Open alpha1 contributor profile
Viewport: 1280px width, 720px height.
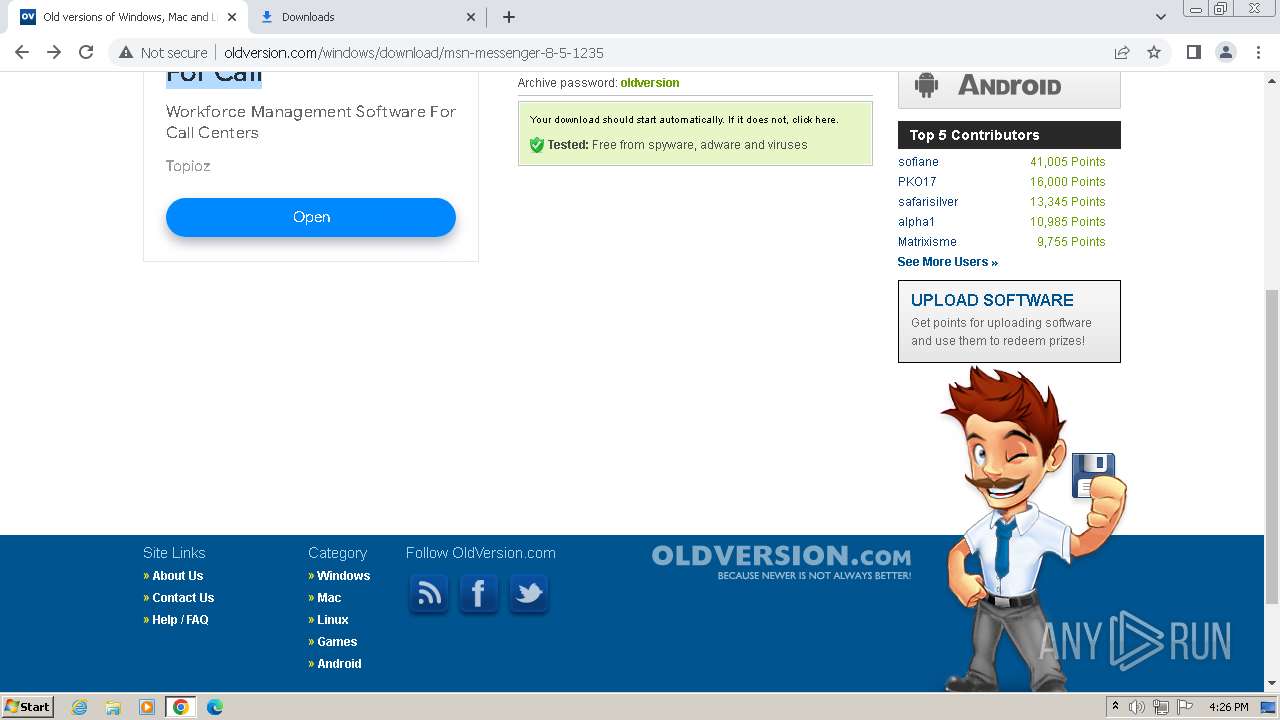coord(916,222)
